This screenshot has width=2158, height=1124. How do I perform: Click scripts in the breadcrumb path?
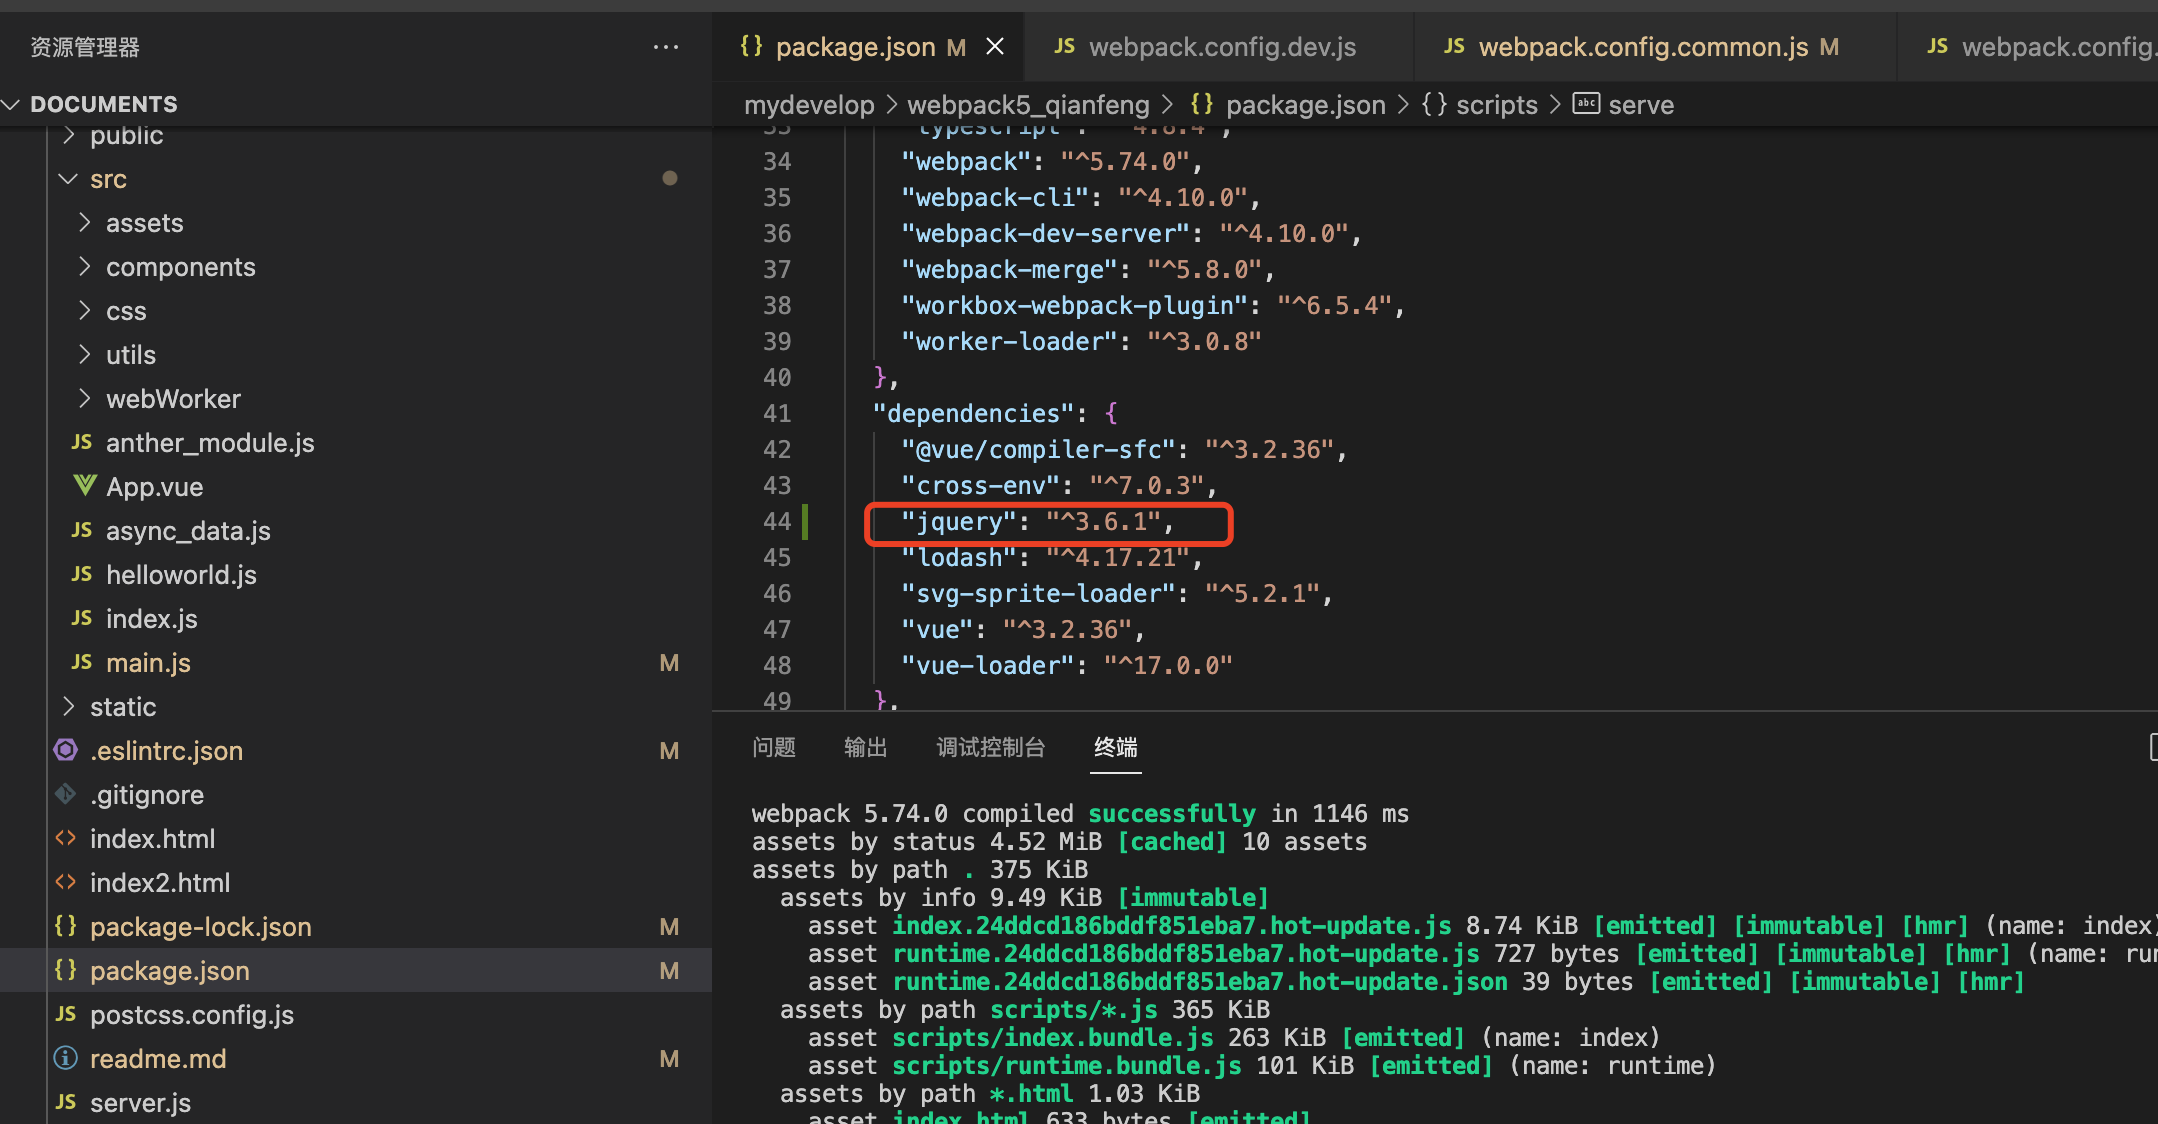1496,105
